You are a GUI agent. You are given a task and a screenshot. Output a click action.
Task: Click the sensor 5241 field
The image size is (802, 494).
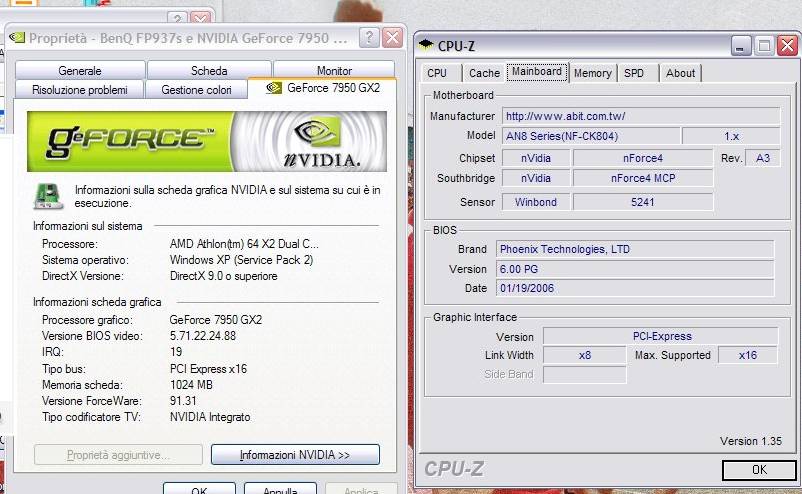[x=642, y=202]
